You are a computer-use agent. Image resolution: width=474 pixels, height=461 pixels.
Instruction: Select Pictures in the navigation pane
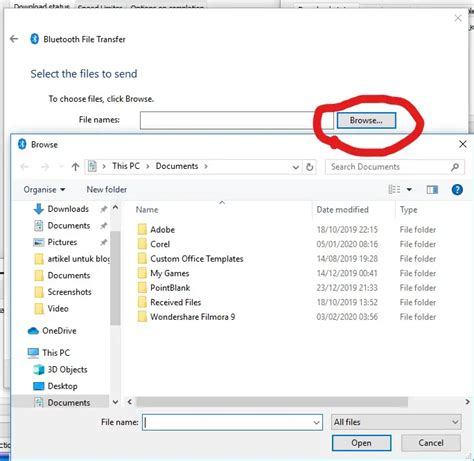62,242
